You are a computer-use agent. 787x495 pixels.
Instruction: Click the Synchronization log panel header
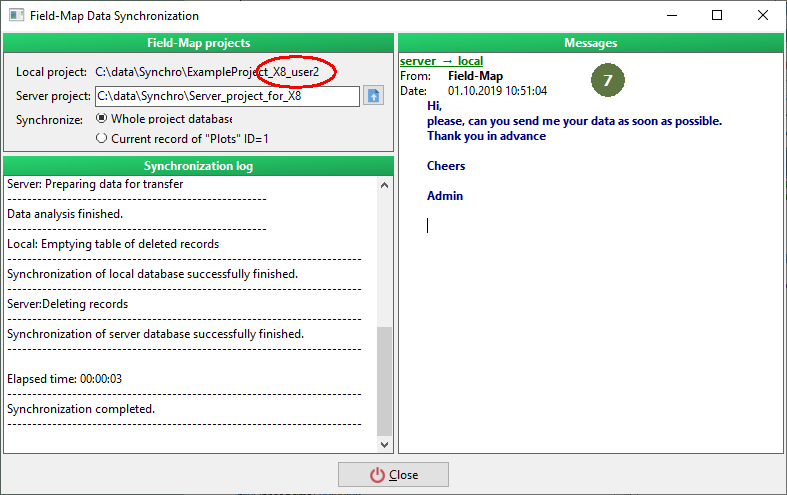tap(198, 166)
